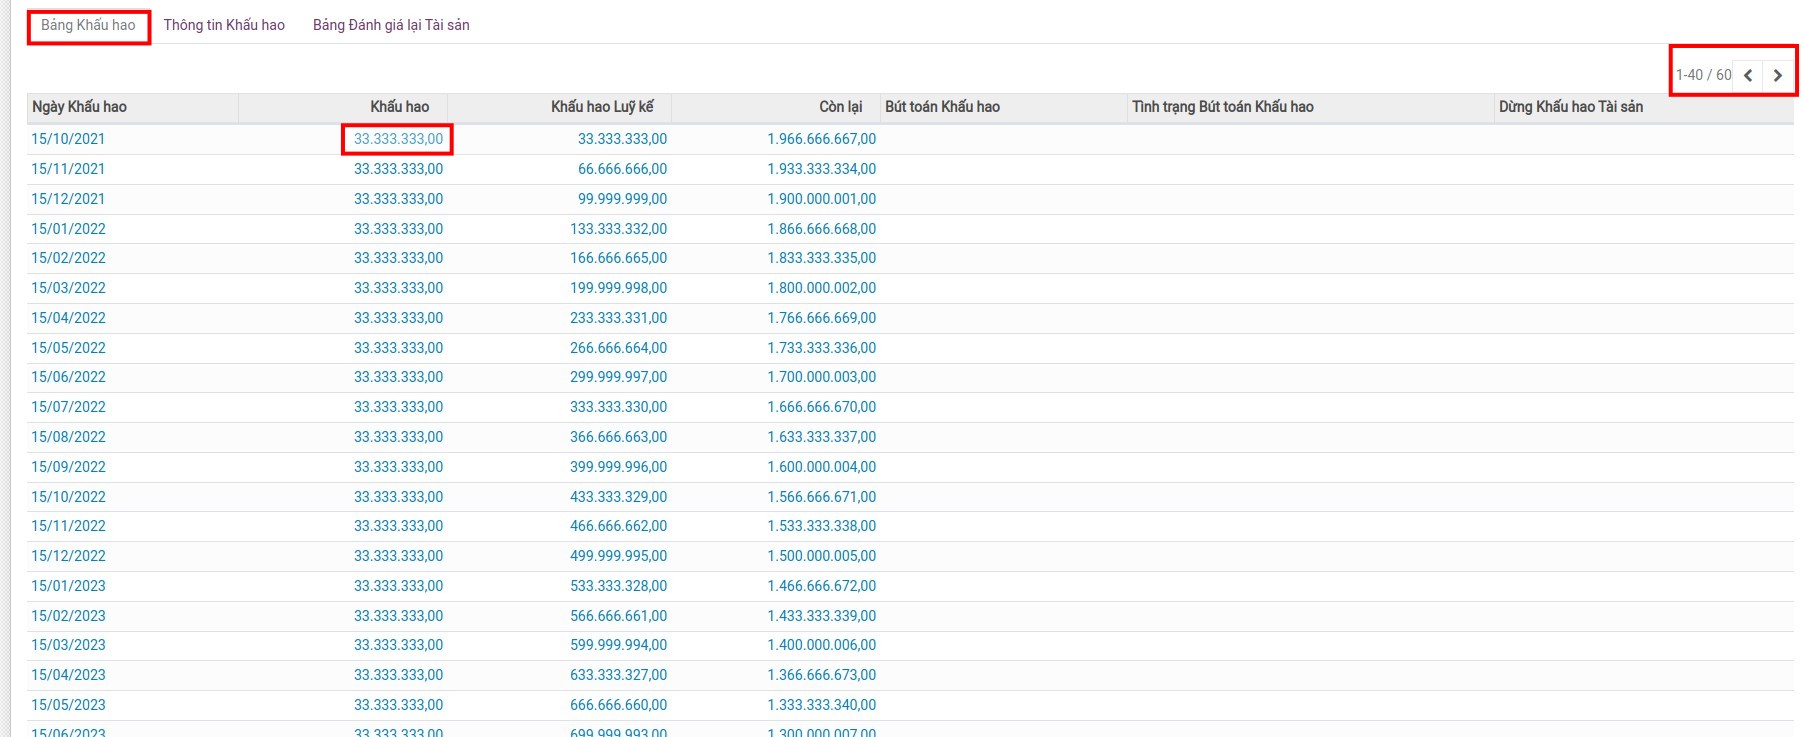1804x737 pixels.
Task: Select the row dated 15/01/2022
Action: [68, 229]
